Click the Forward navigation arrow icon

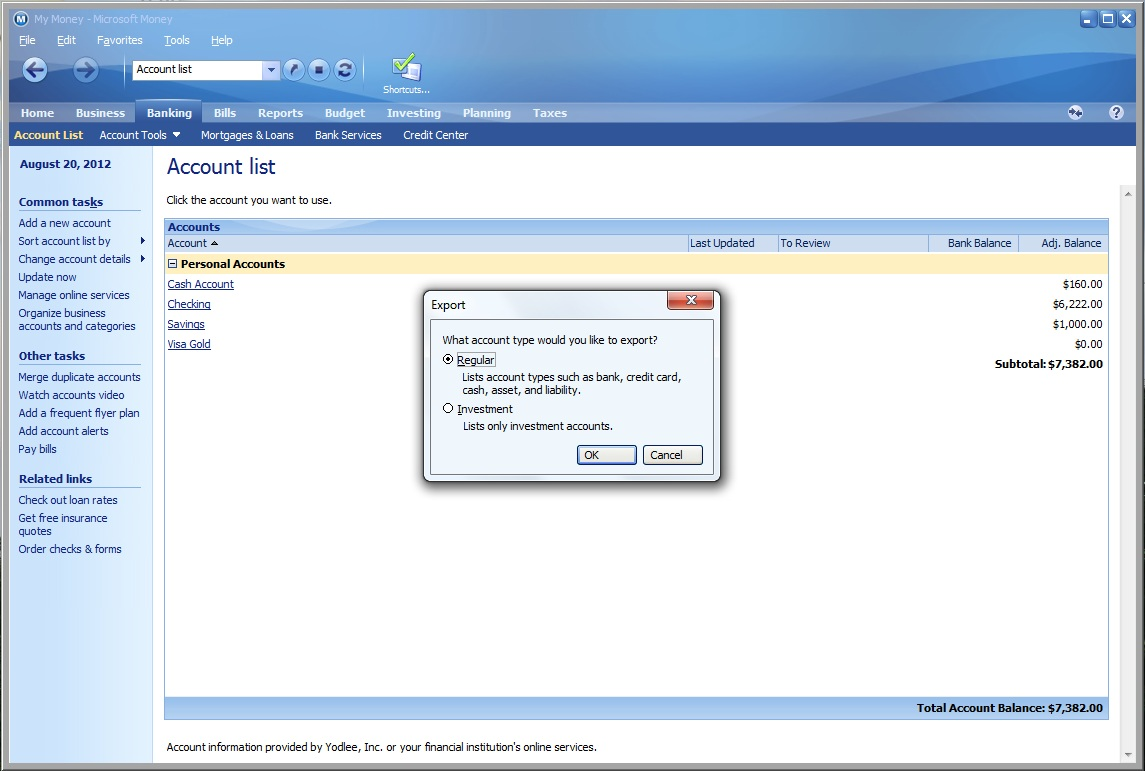pos(86,70)
